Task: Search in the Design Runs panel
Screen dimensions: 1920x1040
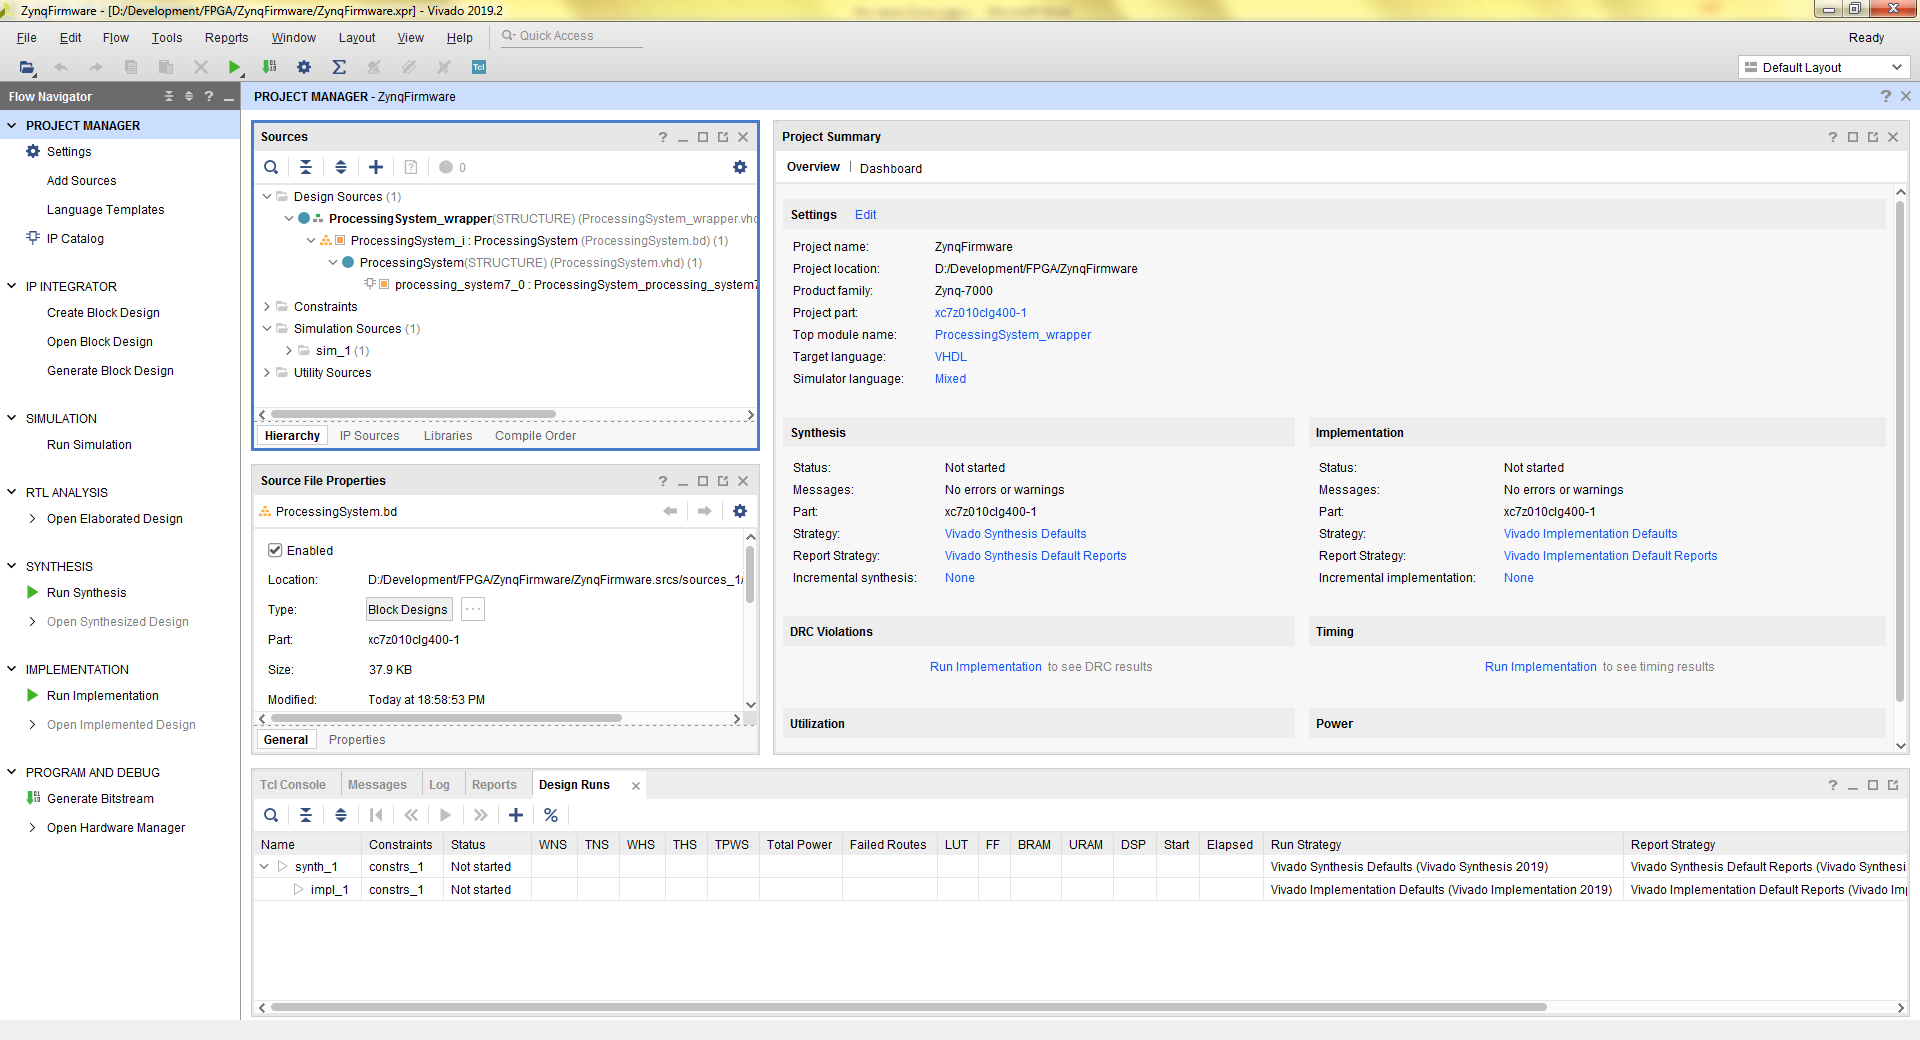Action: pyautogui.click(x=271, y=815)
